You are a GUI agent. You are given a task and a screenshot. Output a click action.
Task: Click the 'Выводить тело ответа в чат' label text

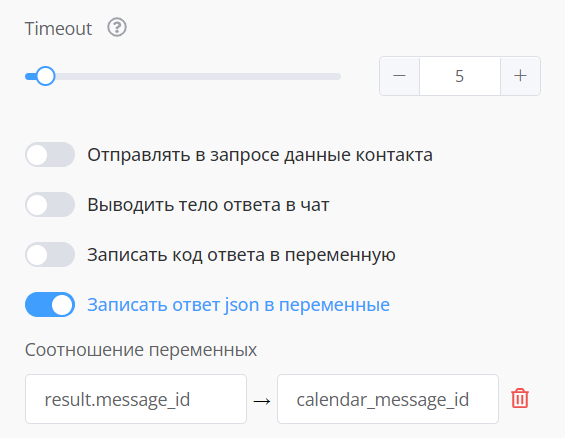[208, 205]
